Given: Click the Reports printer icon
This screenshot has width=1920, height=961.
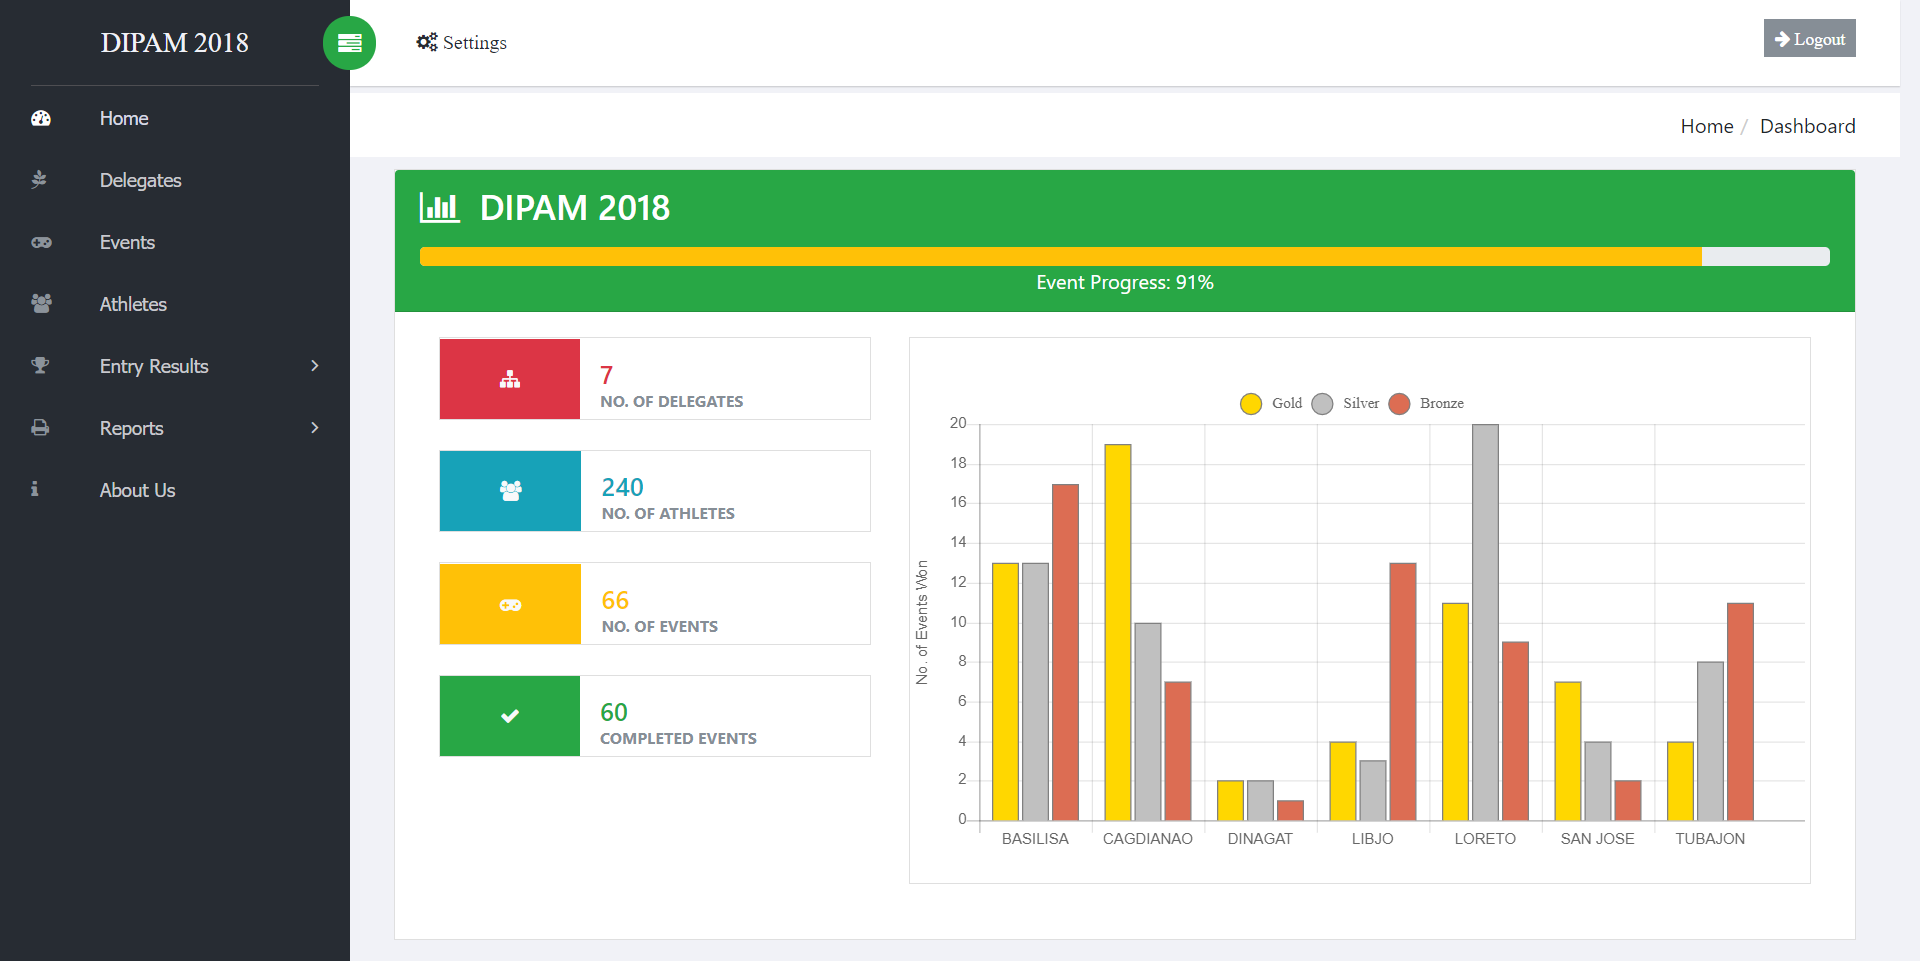Looking at the screenshot, I should click(x=40, y=428).
